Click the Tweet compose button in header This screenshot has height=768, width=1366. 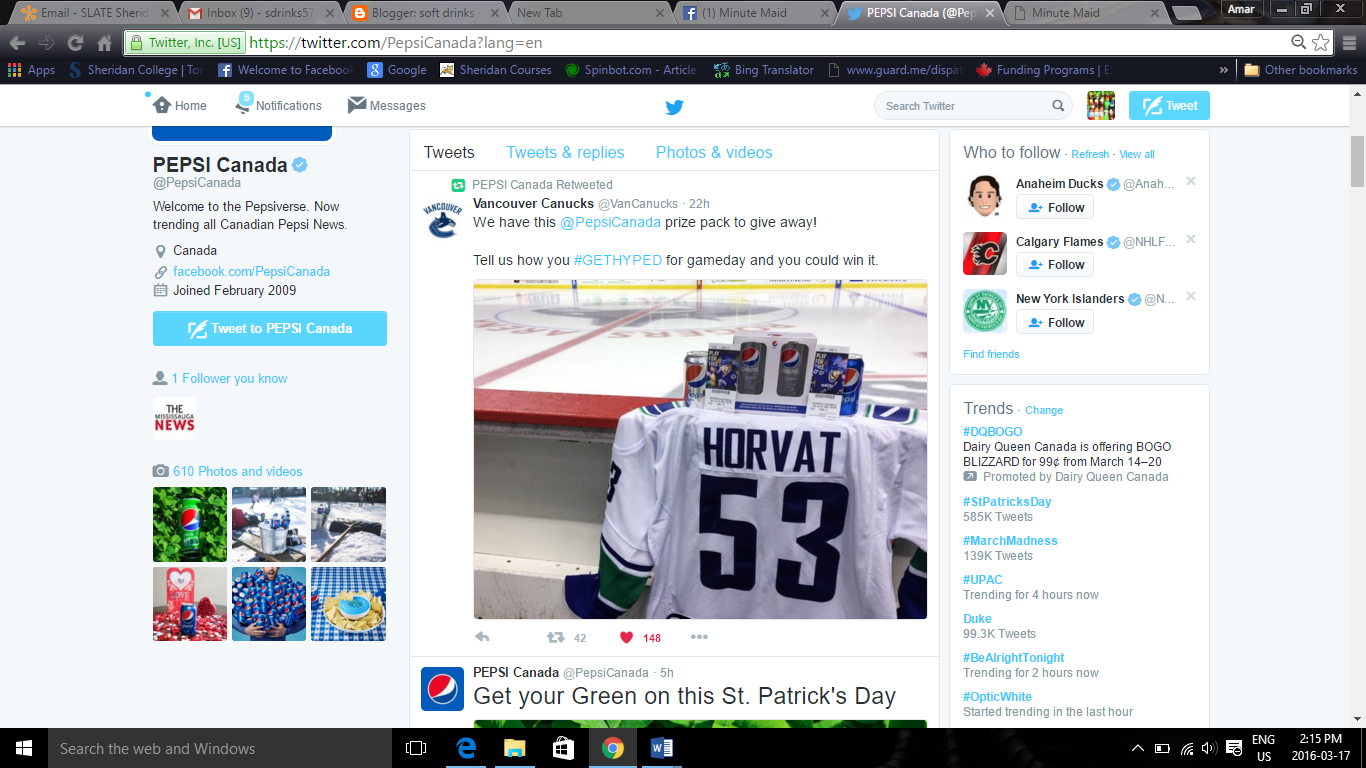pyautogui.click(x=1169, y=105)
